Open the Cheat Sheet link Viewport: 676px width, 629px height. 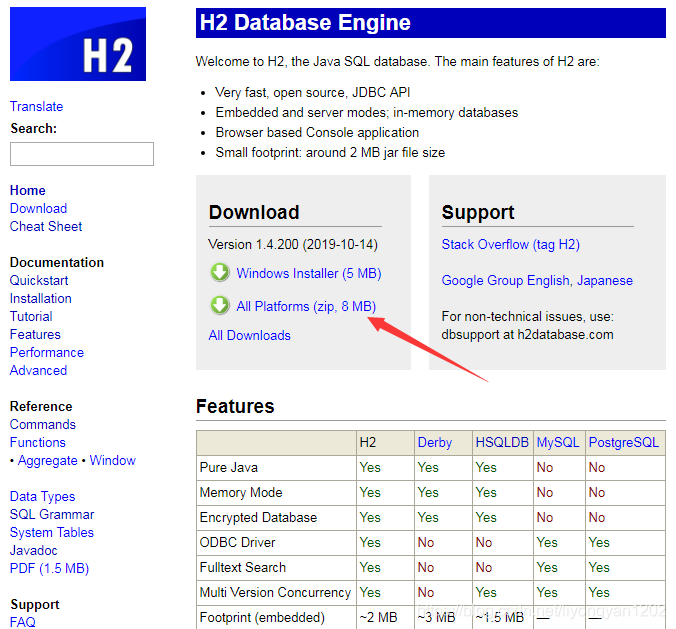coord(46,226)
